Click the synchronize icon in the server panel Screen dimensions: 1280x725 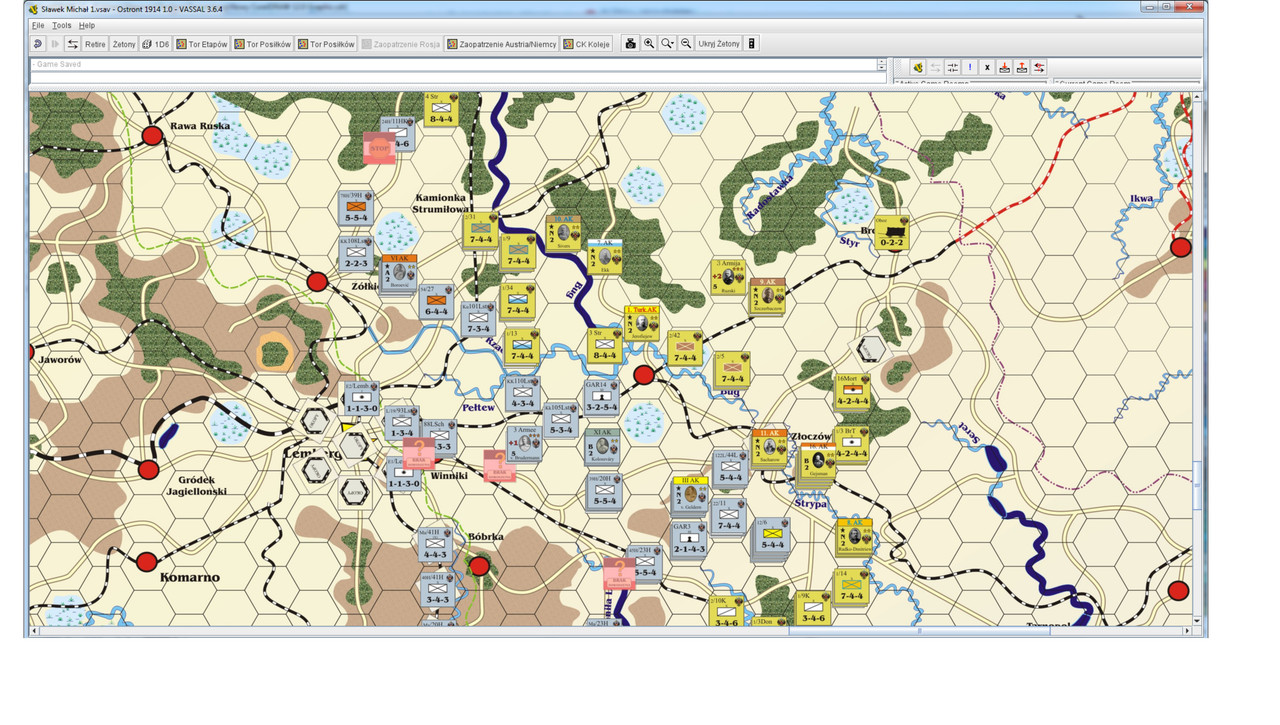point(953,67)
